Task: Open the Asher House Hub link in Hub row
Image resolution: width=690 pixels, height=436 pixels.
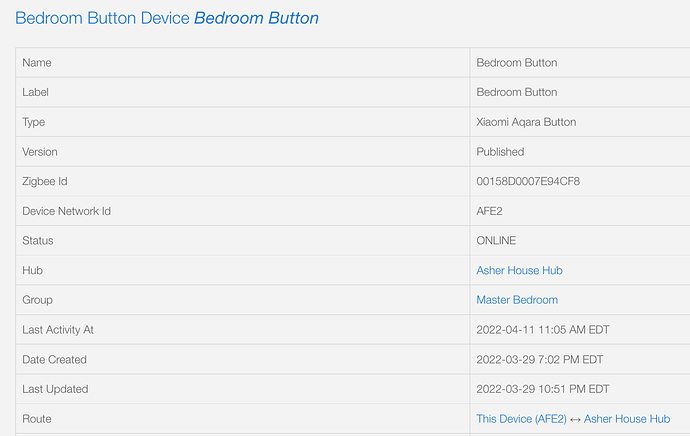Action: pos(519,270)
